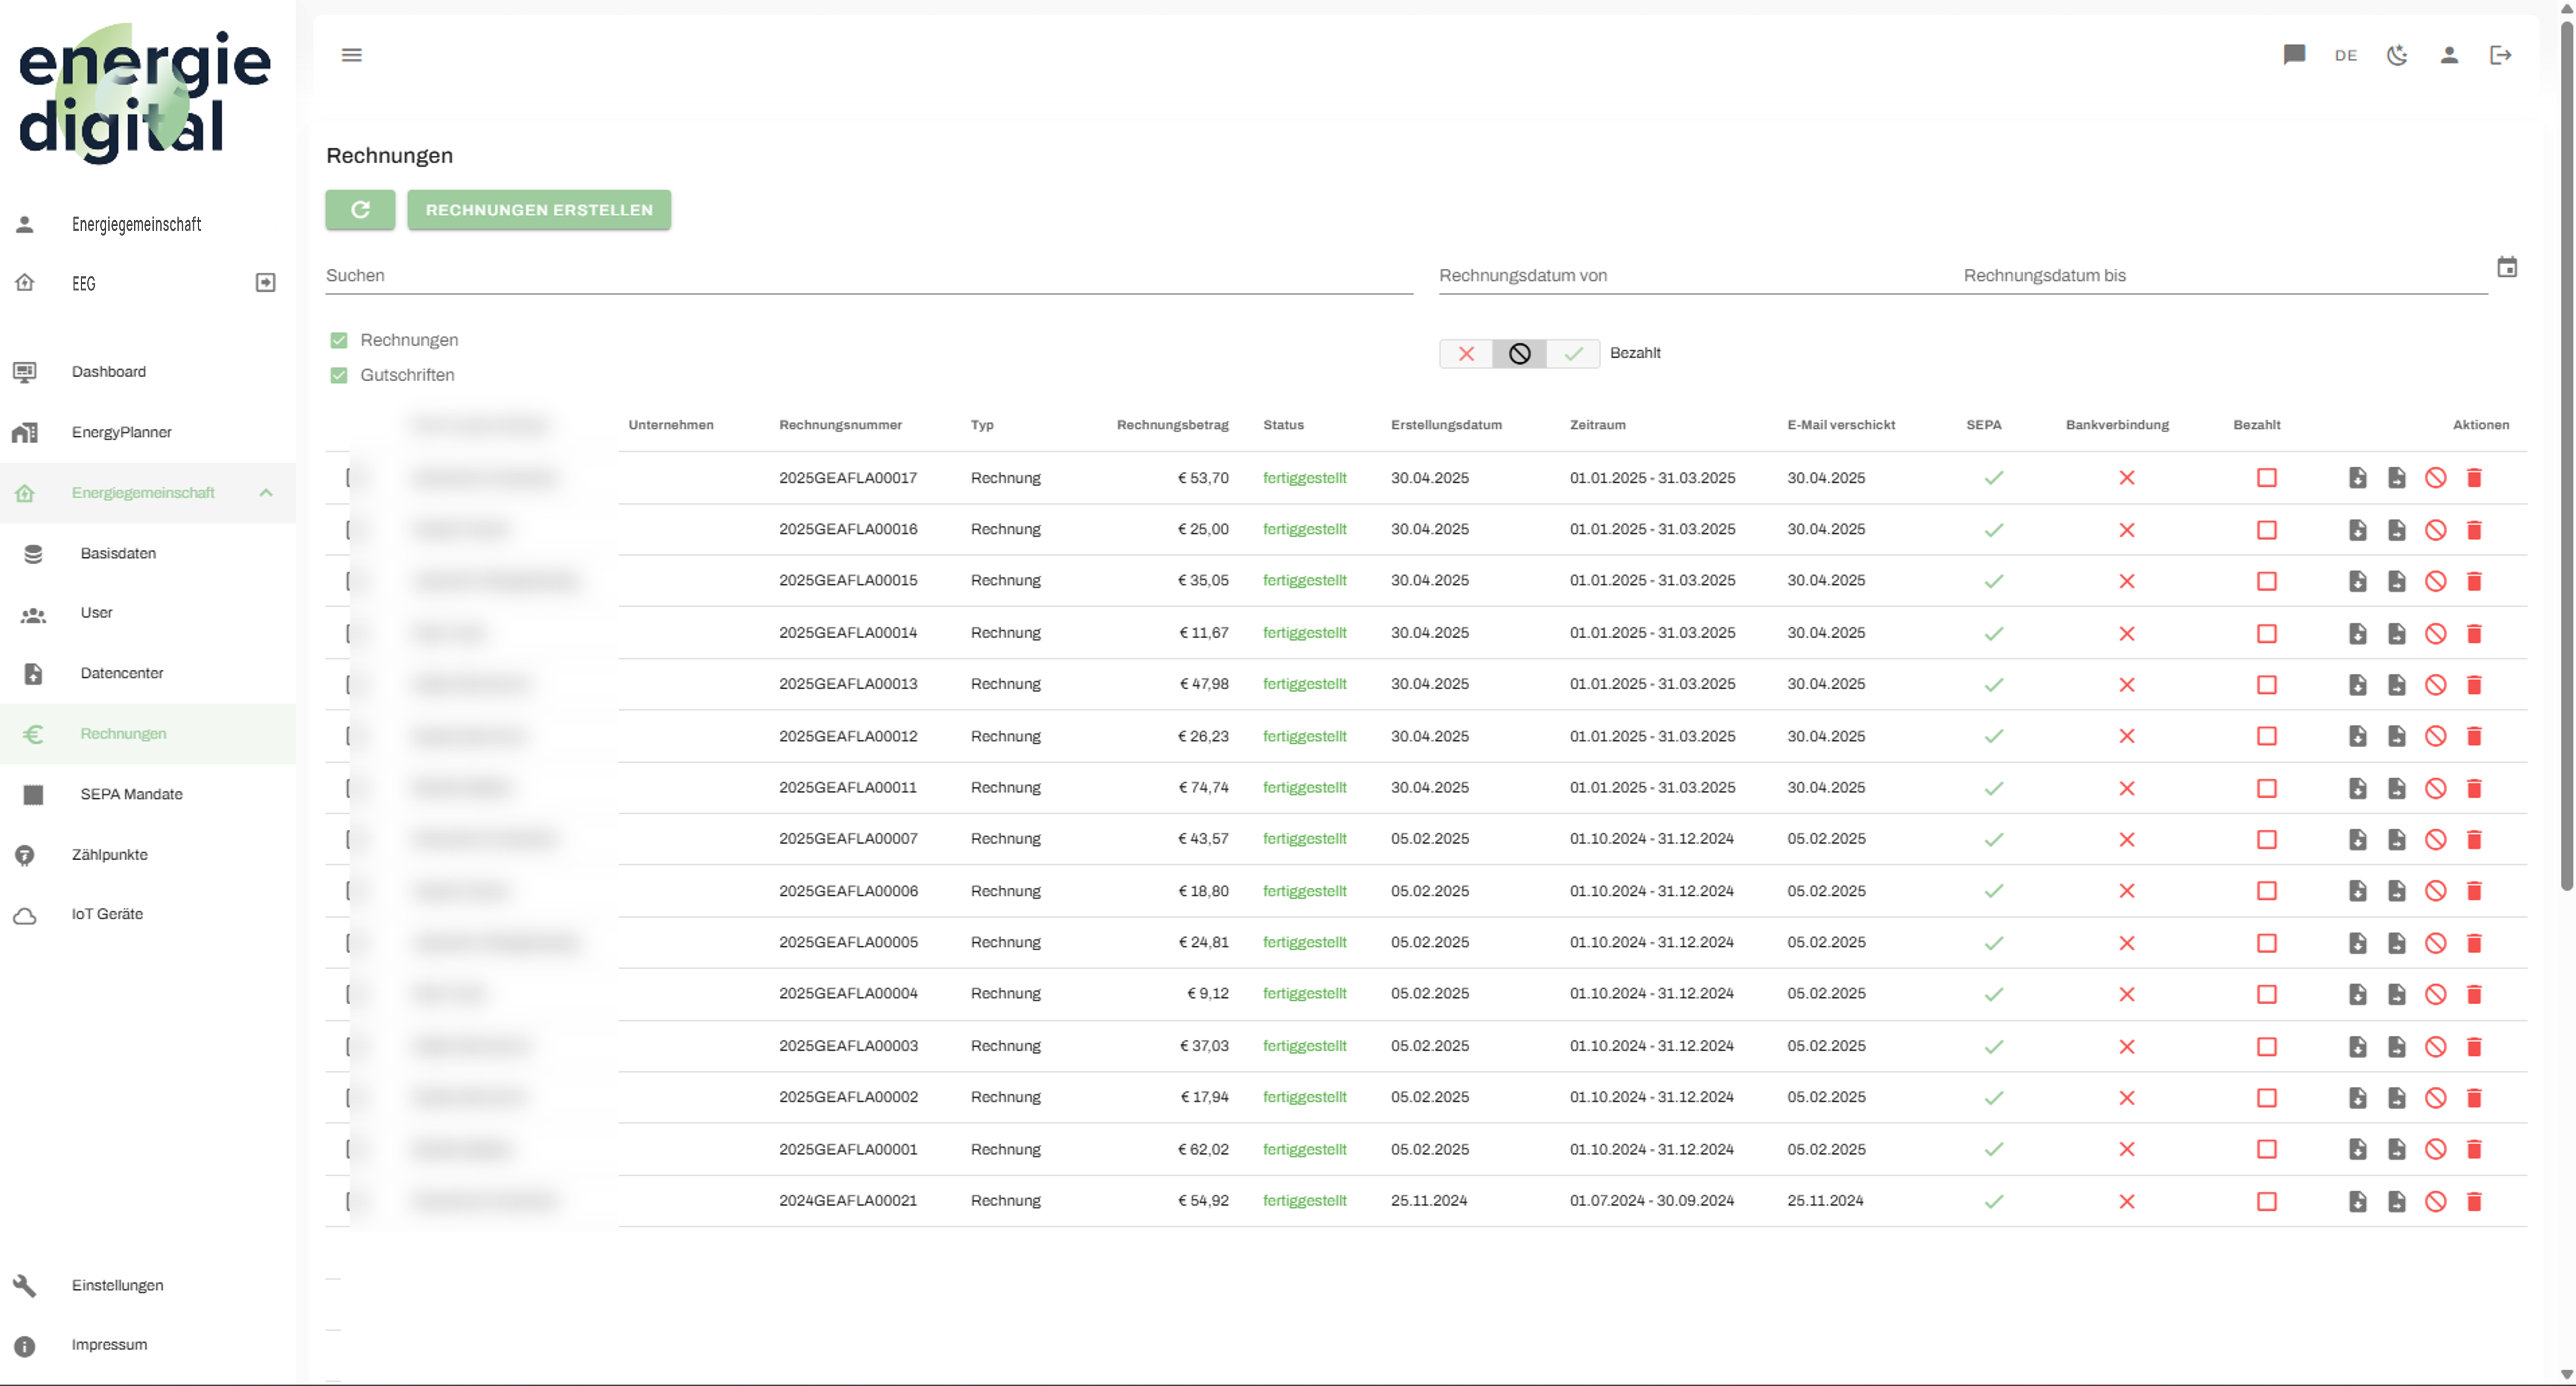Open the calendar date picker icon
This screenshot has height=1386, width=2576.
[x=2506, y=268]
